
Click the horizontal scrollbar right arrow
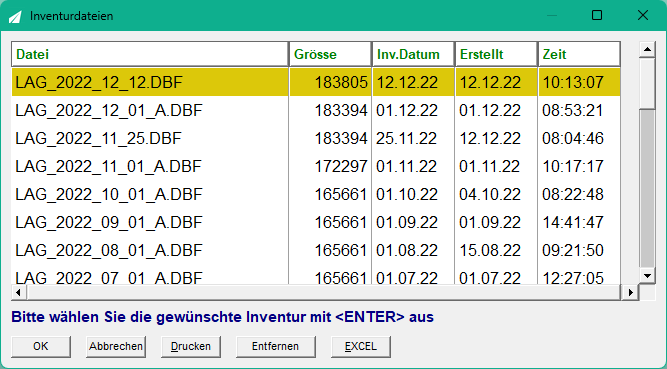[x=630, y=292]
